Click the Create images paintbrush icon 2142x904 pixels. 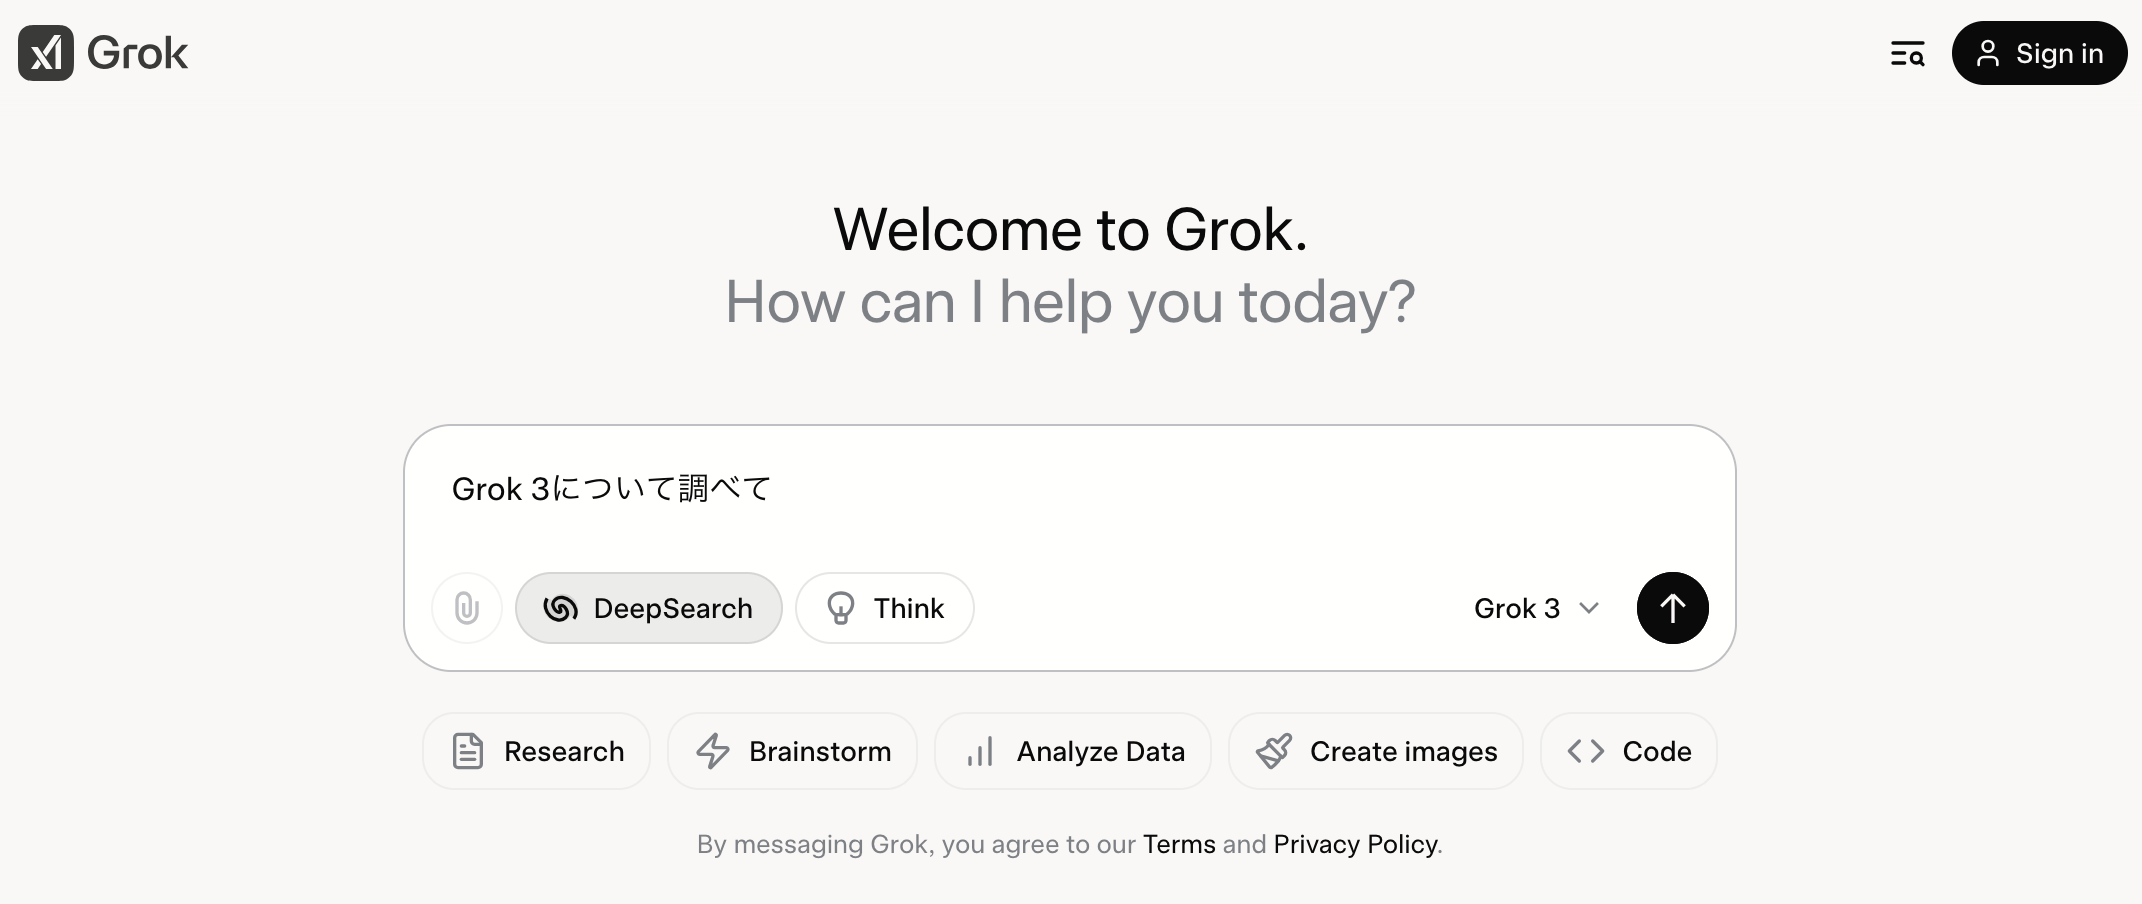click(1274, 751)
